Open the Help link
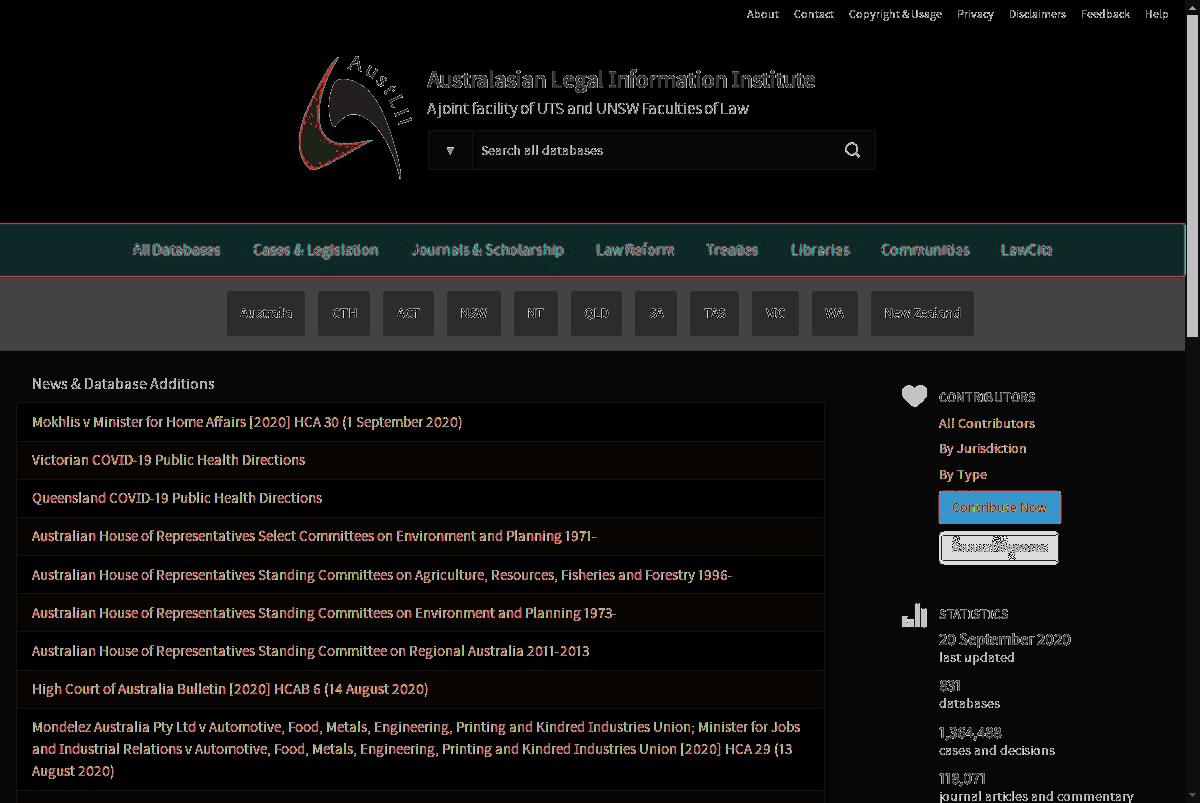The width and height of the screenshot is (1200, 803). pyautogui.click(x=1156, y=14)
